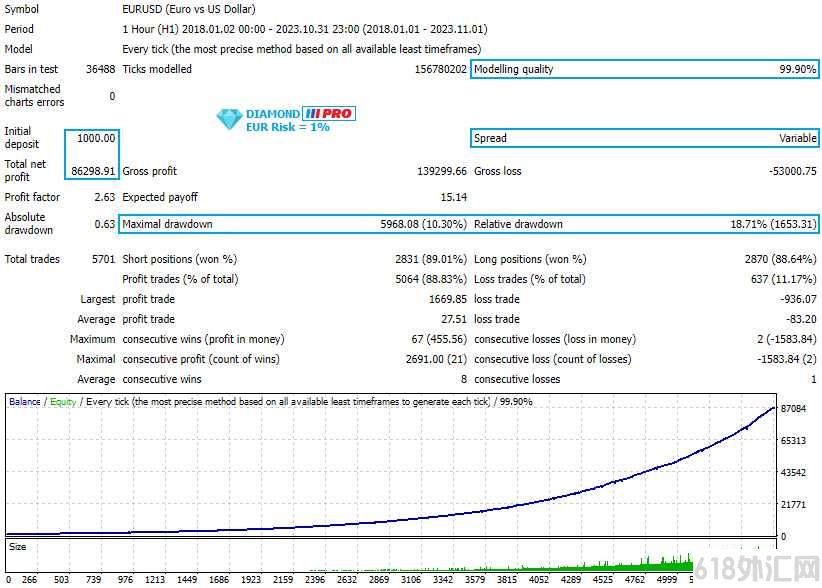This screenshot has width=822, height=588.
Task: Click the DIAMOND III PRO label
Action: (301, 113)
